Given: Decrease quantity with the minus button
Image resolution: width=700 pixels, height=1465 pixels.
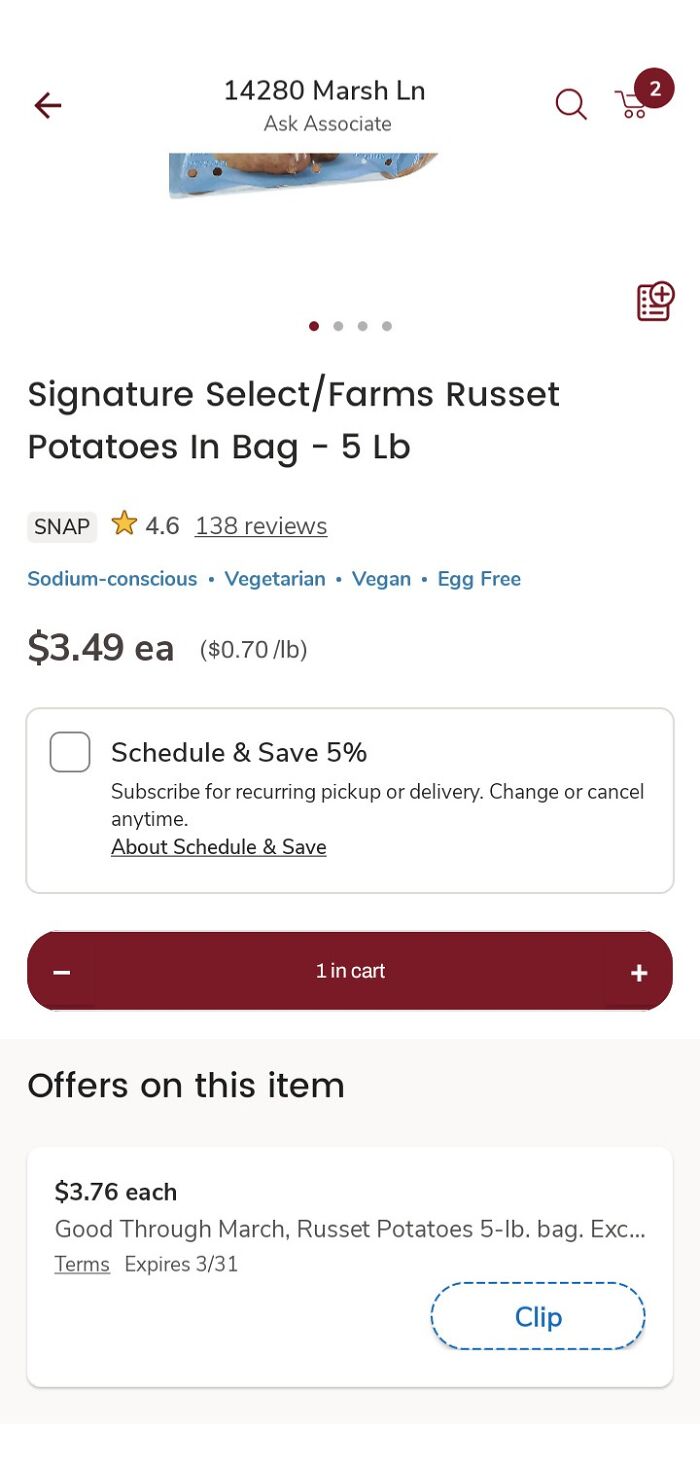Looking at the screenshot, I should click(x=61, y=970).
